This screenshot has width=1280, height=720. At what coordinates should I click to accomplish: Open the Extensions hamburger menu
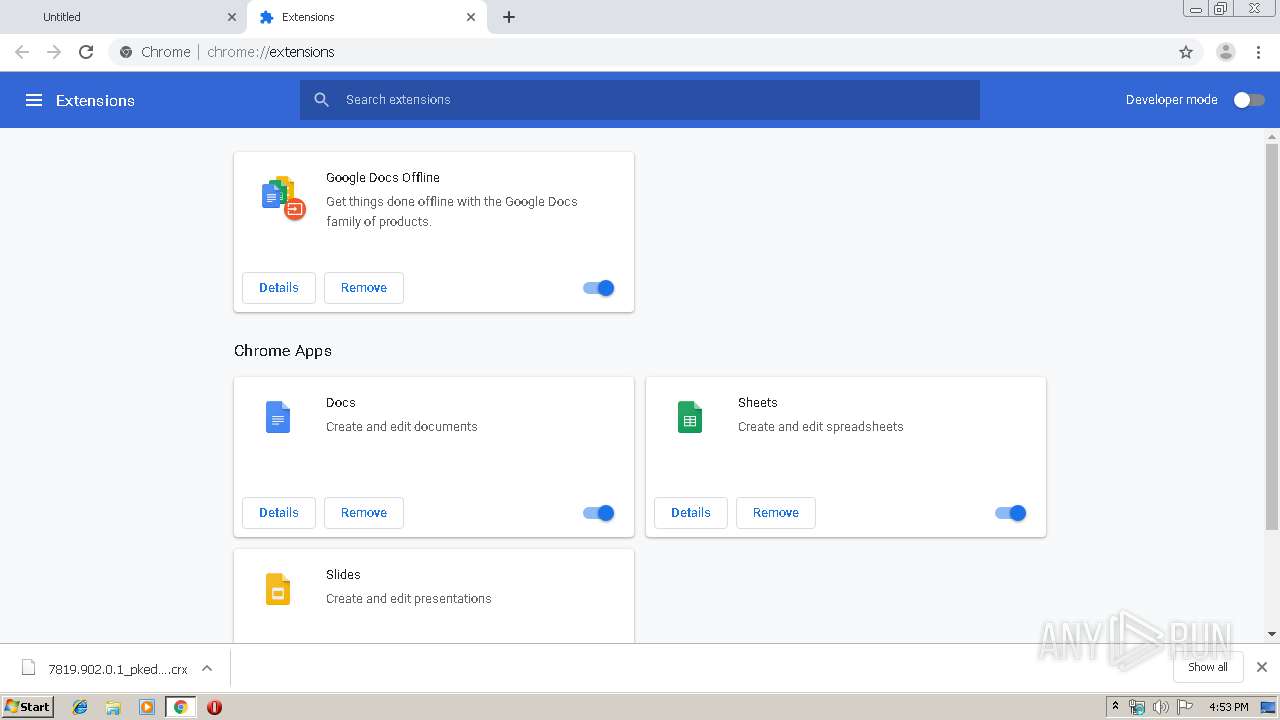(x=34, y=100)
